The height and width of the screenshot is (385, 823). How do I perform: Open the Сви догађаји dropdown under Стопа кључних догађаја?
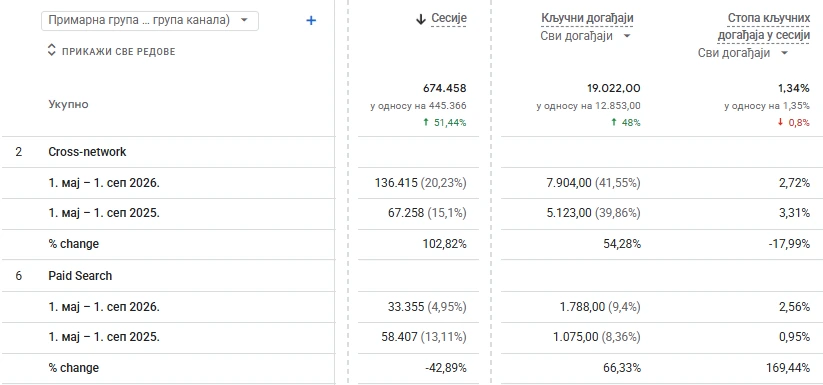(743, 53)
